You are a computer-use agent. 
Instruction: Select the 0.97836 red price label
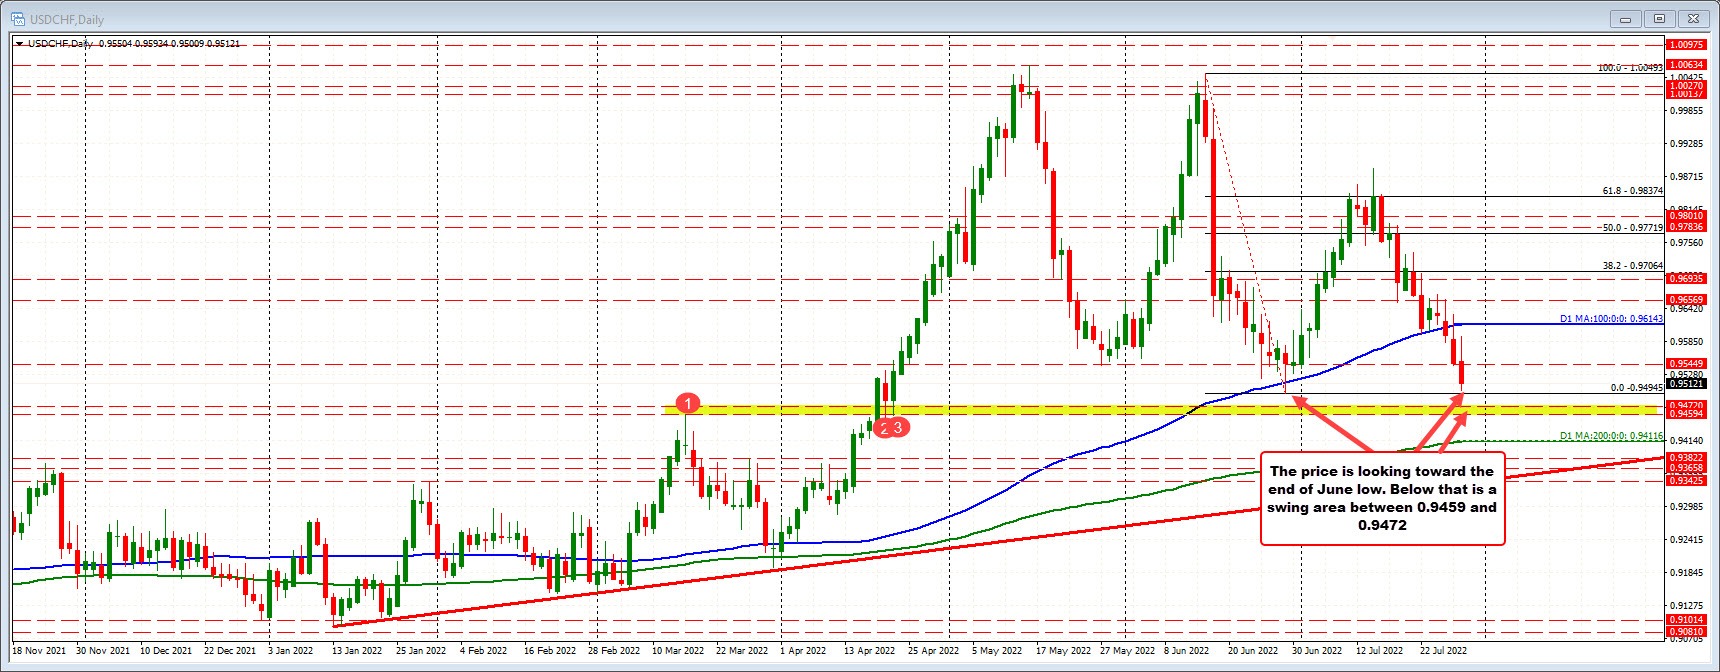1685,227
